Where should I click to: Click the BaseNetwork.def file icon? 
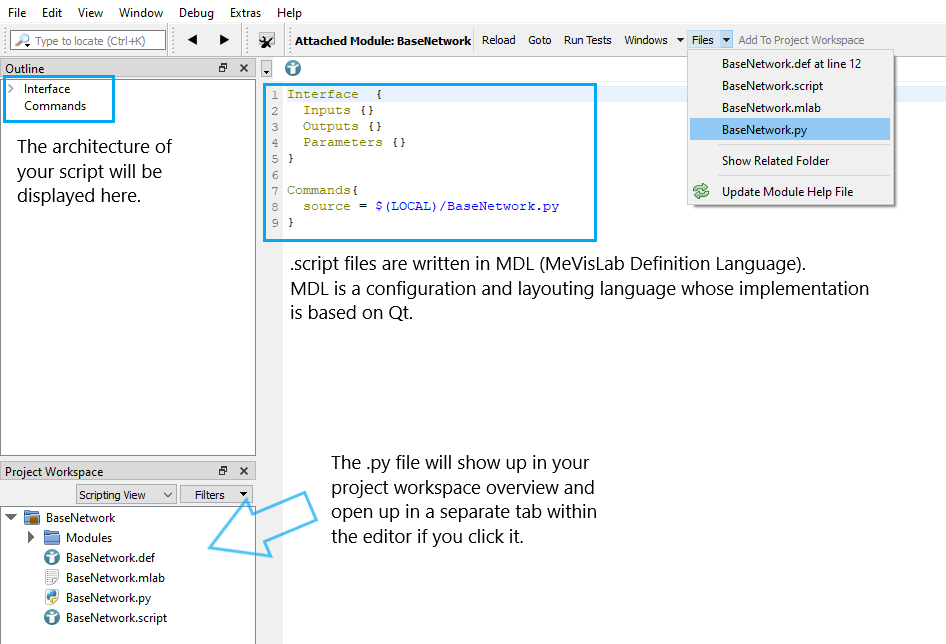pos(52,557)
